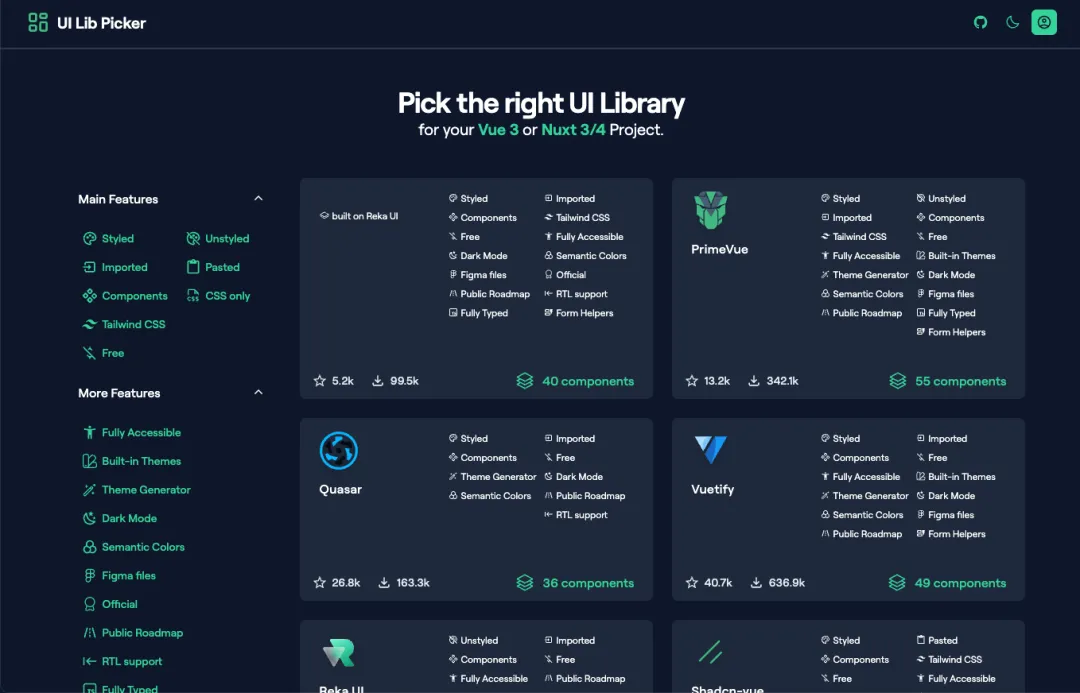Click the 99.5k downloads count
Image resolution: width=1080 pixels, height=693 pixels.
point(404,381)
